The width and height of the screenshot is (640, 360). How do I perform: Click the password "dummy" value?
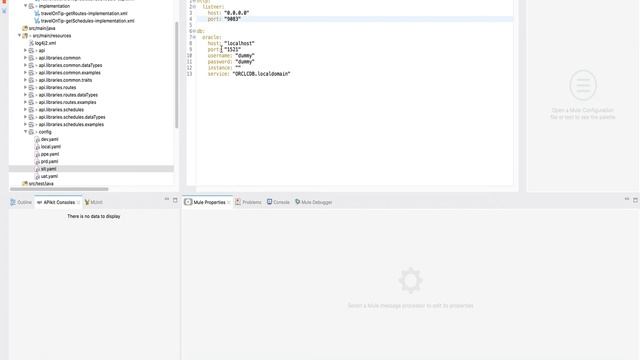(245, 62)
